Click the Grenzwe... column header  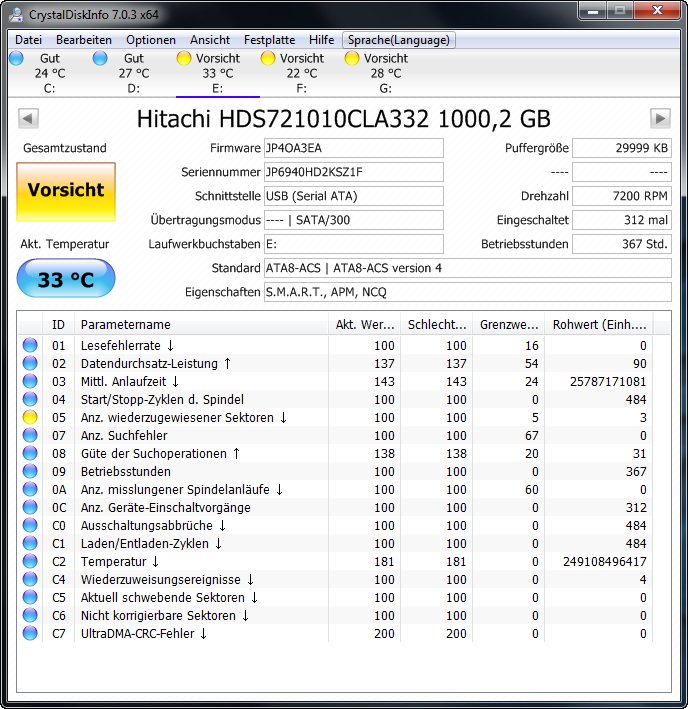pyautogui.click(x=509, y=324)
